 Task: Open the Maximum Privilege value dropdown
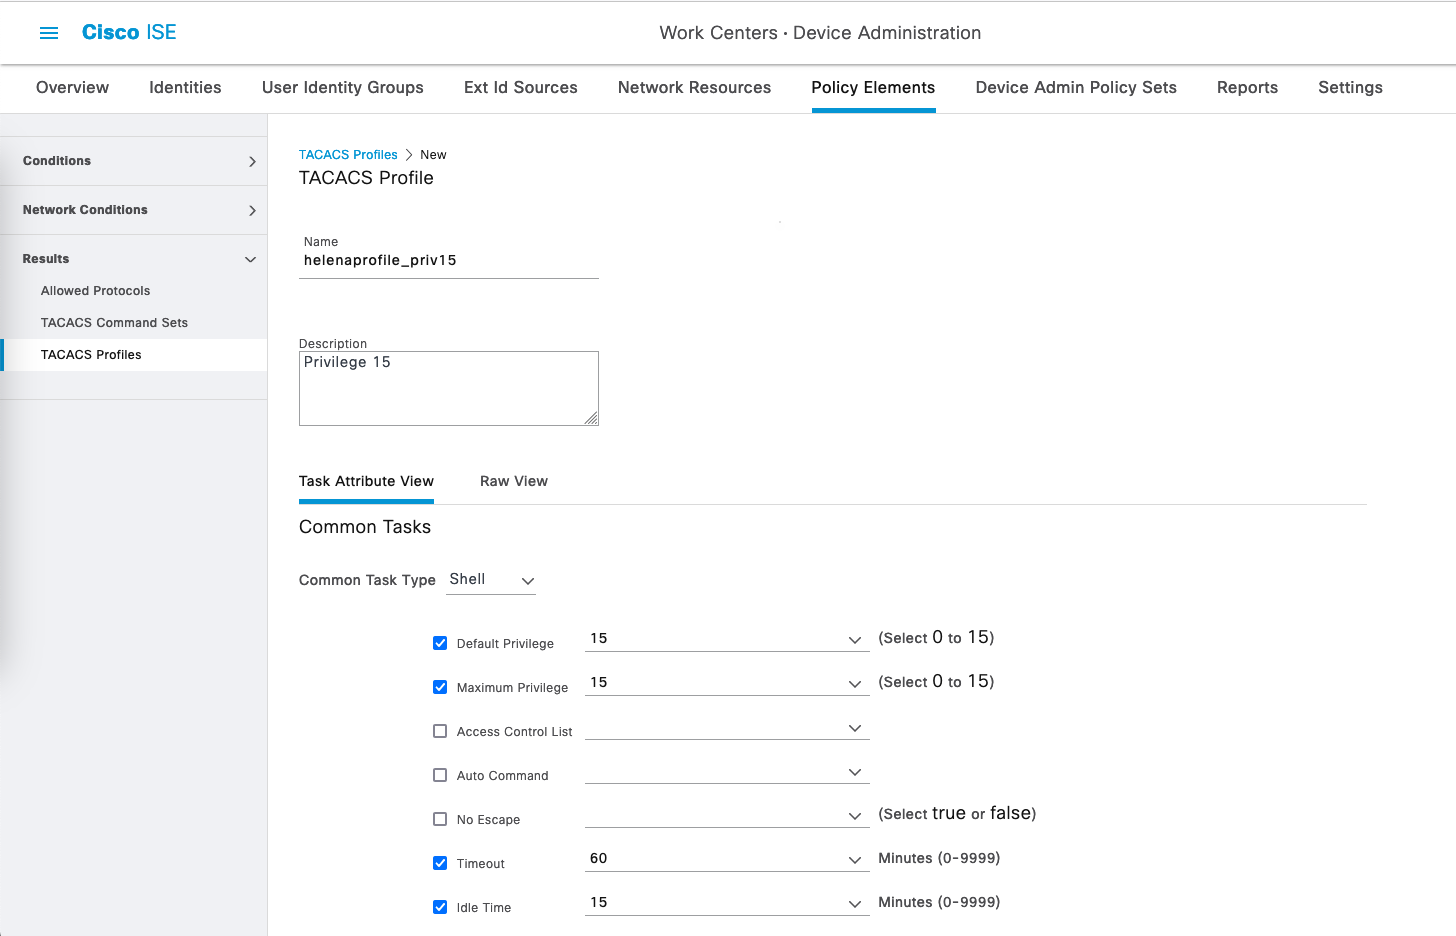[854, 683]
